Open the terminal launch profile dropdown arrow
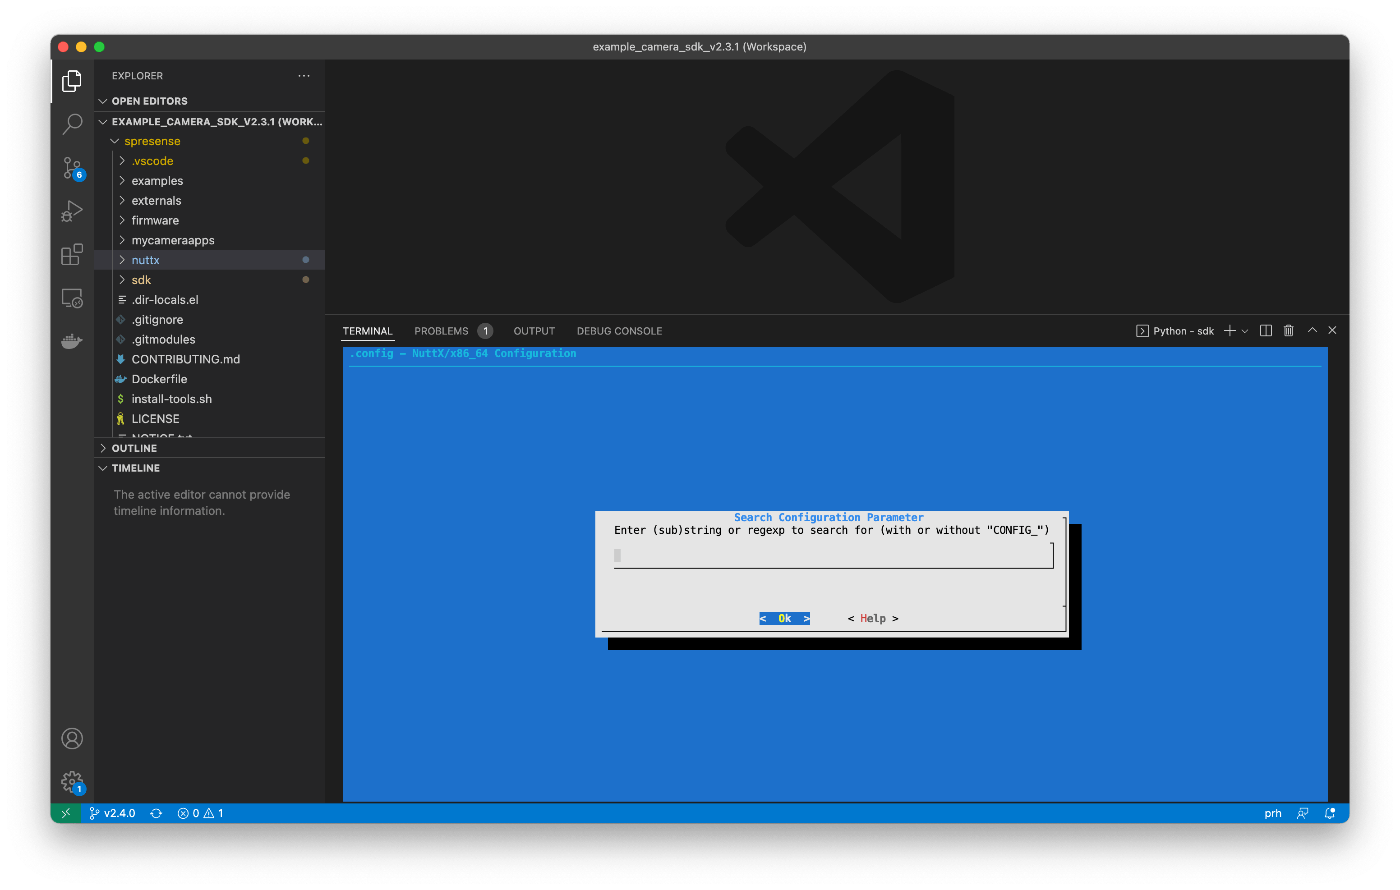Screen dimensions: 1400x890 pos(1245,331)
